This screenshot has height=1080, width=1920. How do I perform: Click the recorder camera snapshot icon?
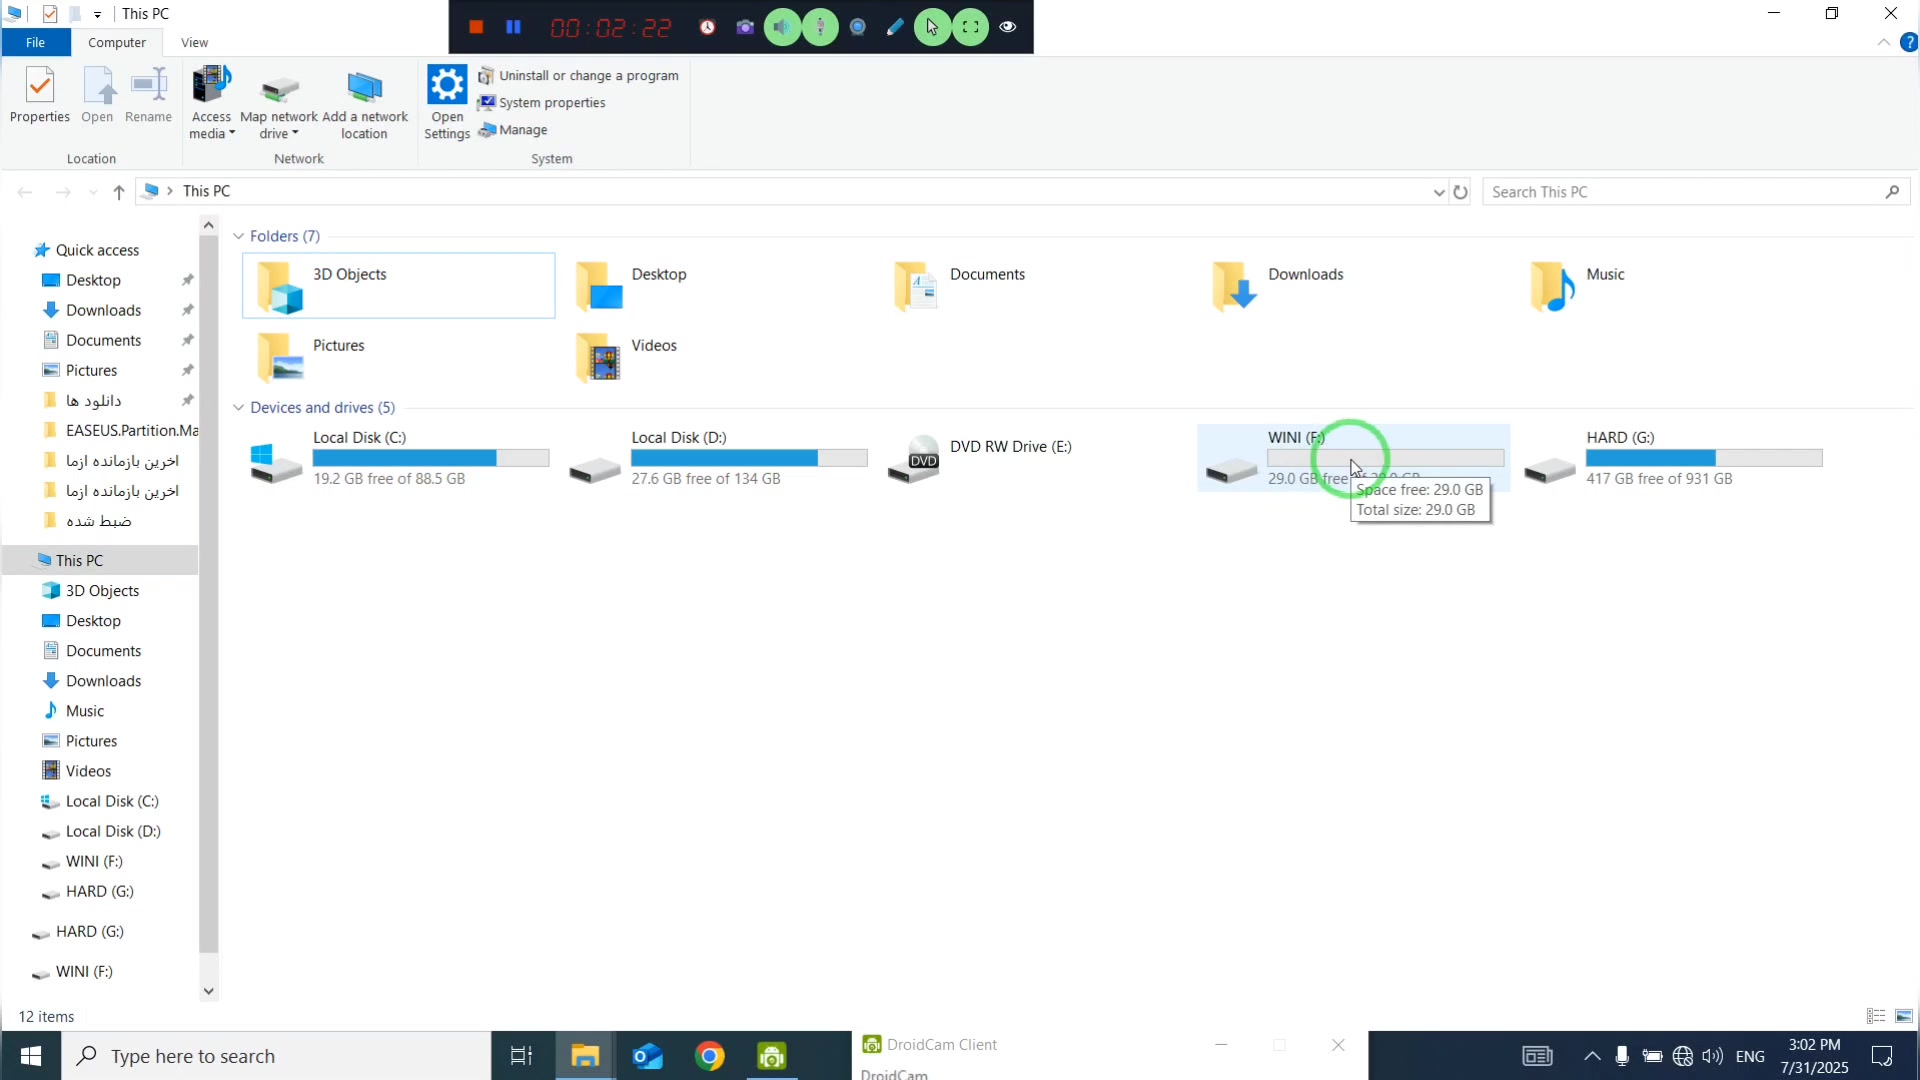(x=745, y=27)
